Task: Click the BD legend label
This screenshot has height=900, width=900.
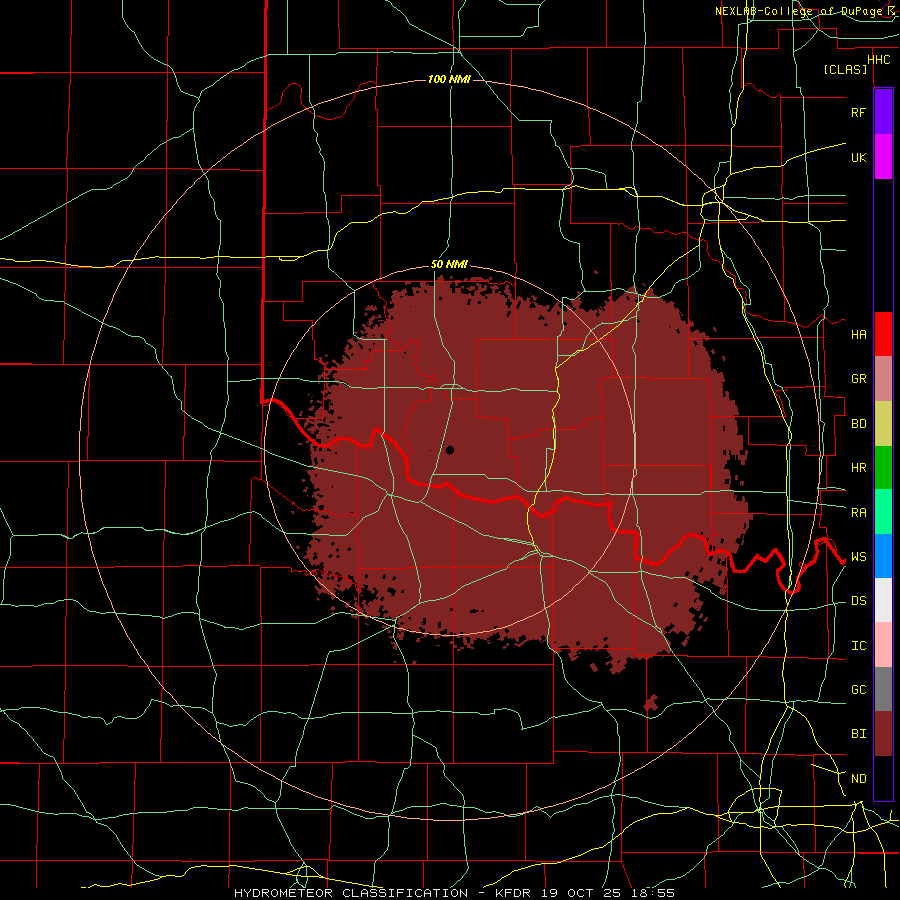Action: 858,424
